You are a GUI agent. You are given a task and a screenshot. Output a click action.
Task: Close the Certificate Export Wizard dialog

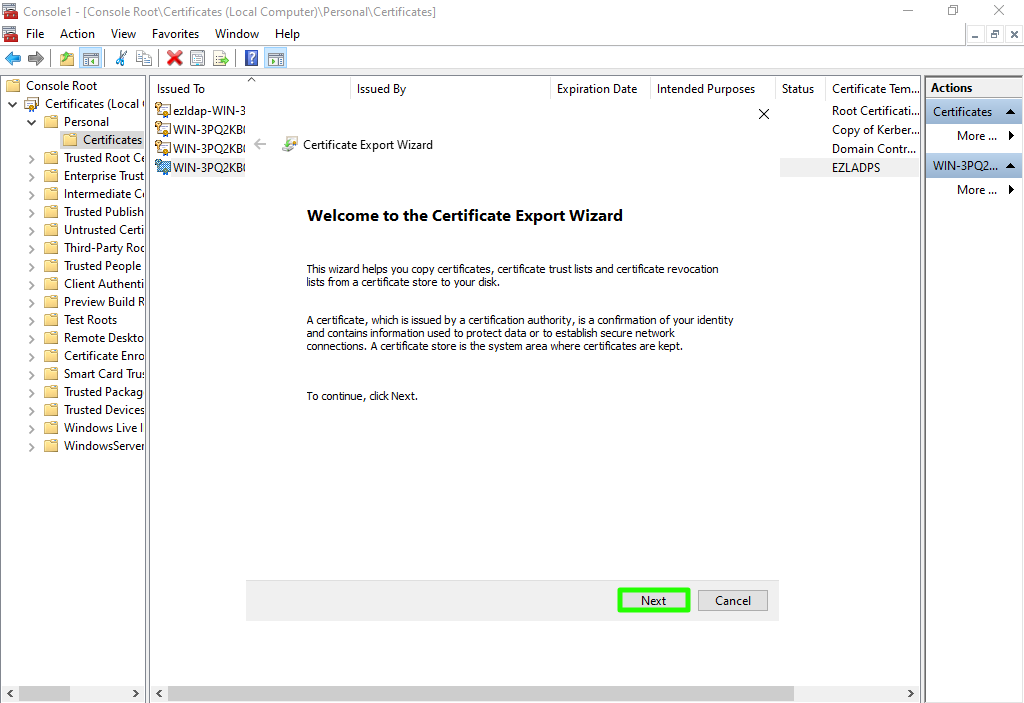point(764,114)
